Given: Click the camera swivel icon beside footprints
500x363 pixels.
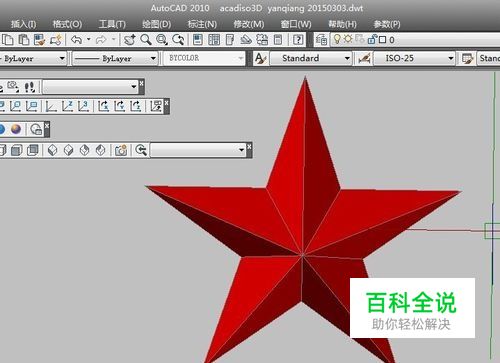Looking at the screenshot, I should [x=13, y=87].
